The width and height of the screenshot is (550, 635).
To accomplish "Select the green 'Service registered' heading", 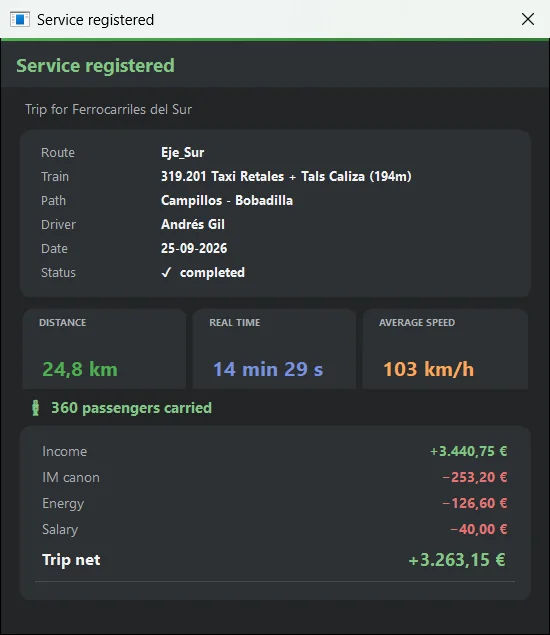I will point(95,66).
